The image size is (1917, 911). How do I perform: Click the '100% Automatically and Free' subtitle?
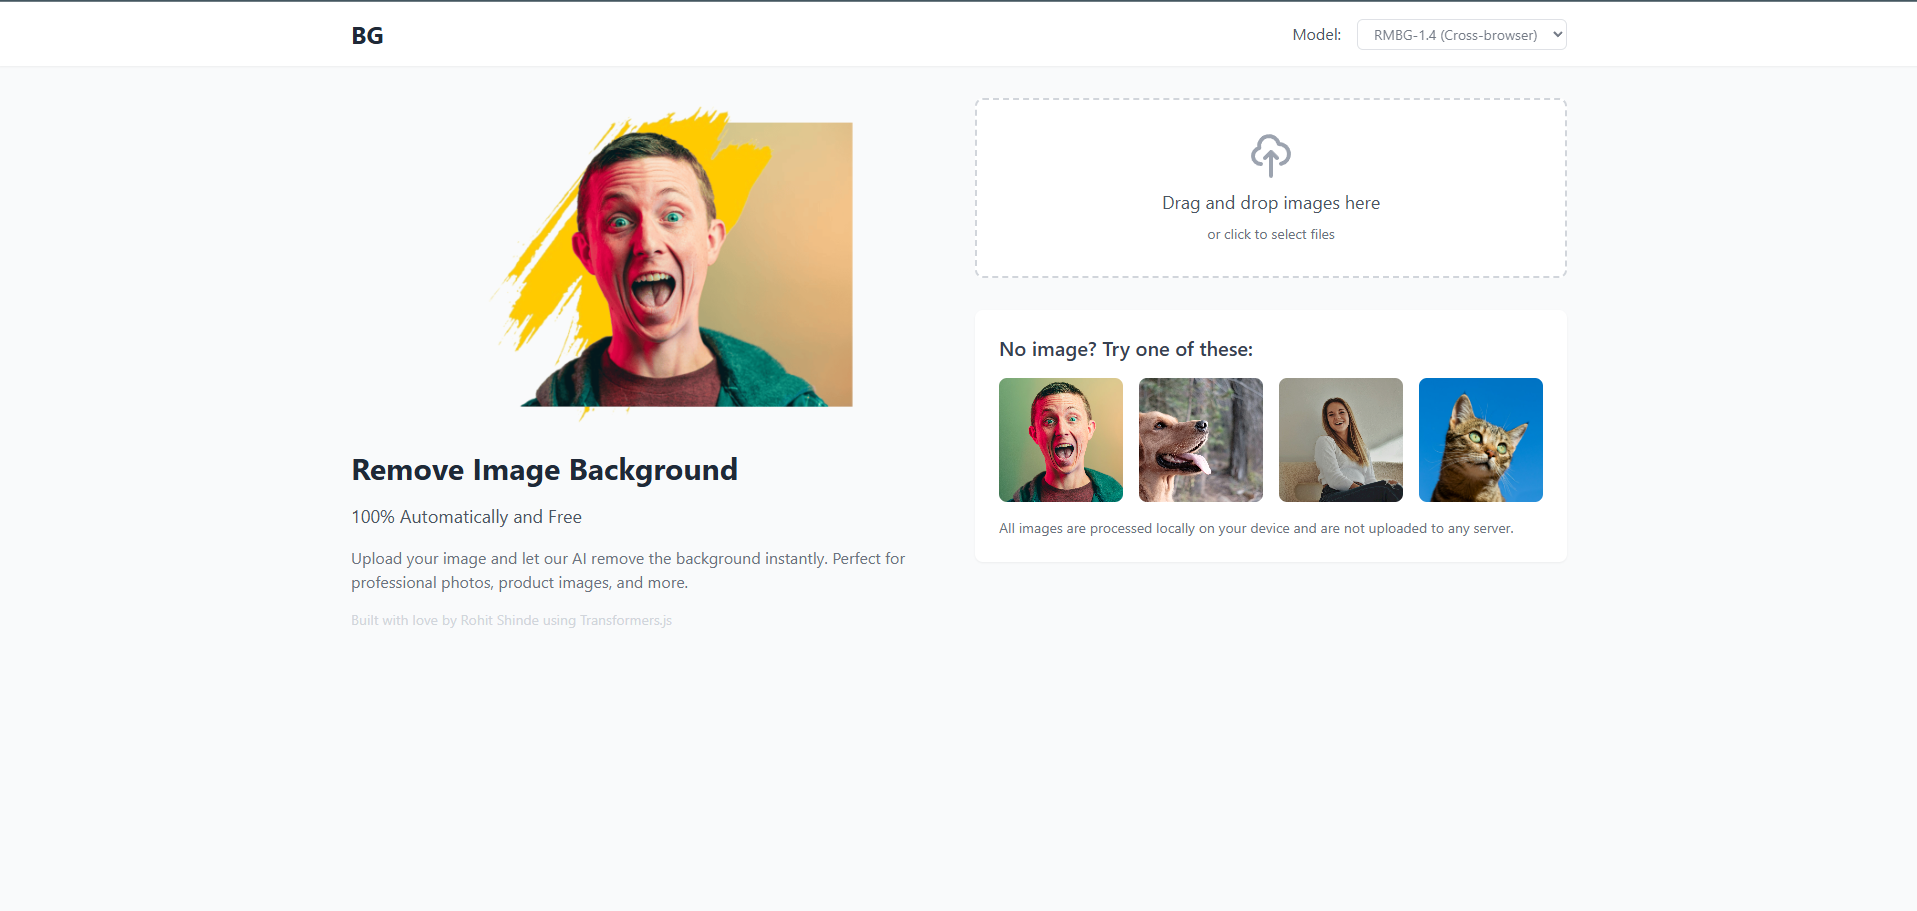point(466,516)
